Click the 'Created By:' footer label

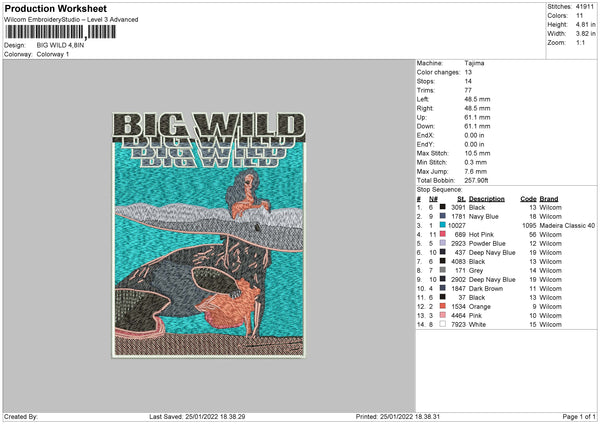(21, 417)
